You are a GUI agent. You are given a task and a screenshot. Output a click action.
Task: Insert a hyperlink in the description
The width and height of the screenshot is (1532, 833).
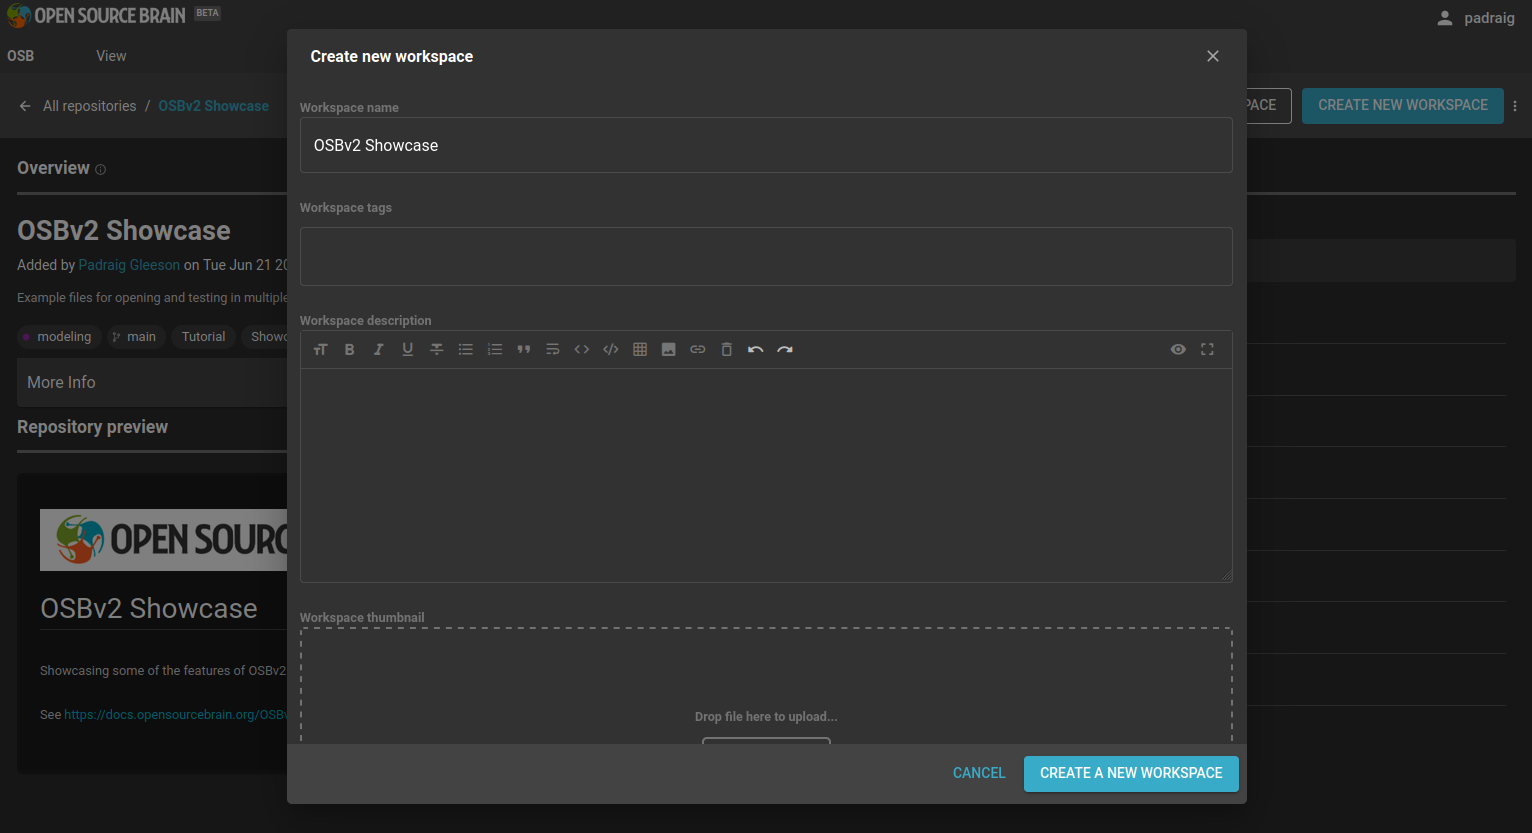pyautogui.click(x=698, y=350)
